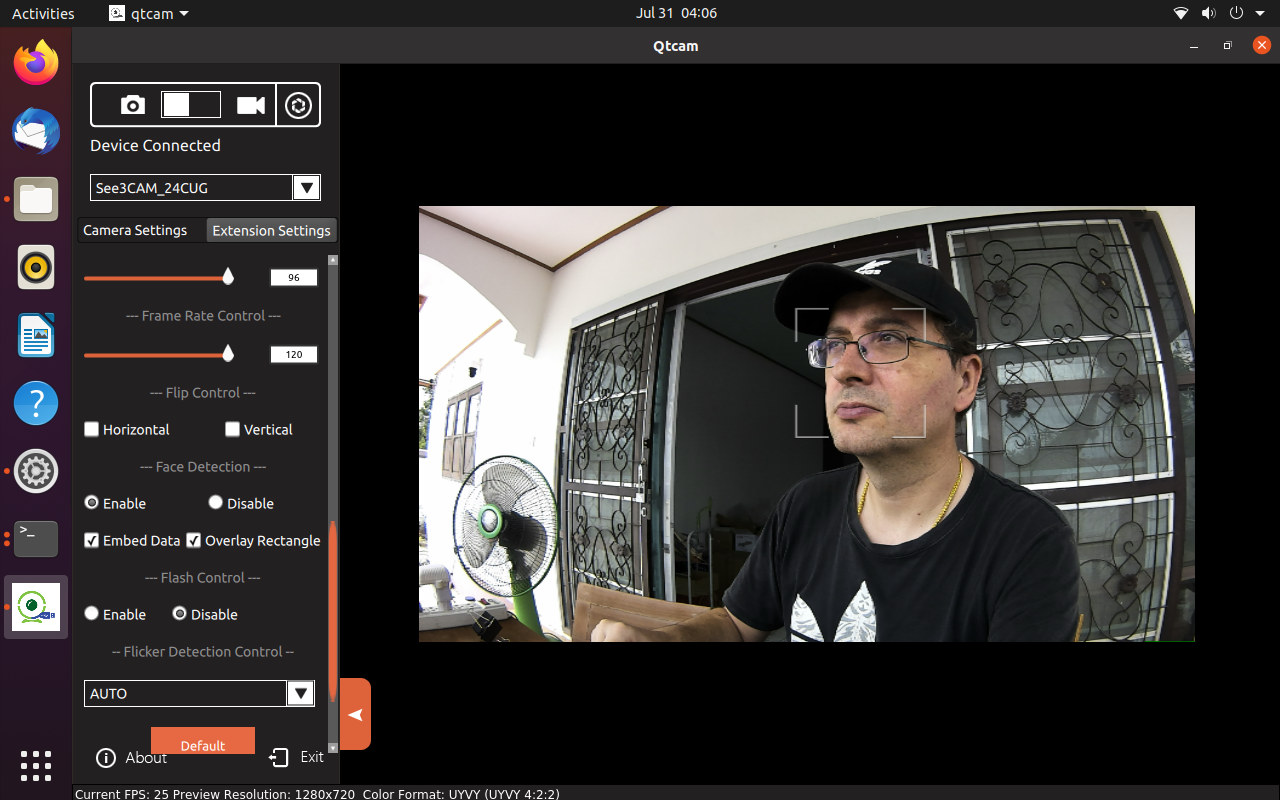Uncheck the Embed Data checkbox
This screenshot has width=1280, height=800.
click(92, 540)
